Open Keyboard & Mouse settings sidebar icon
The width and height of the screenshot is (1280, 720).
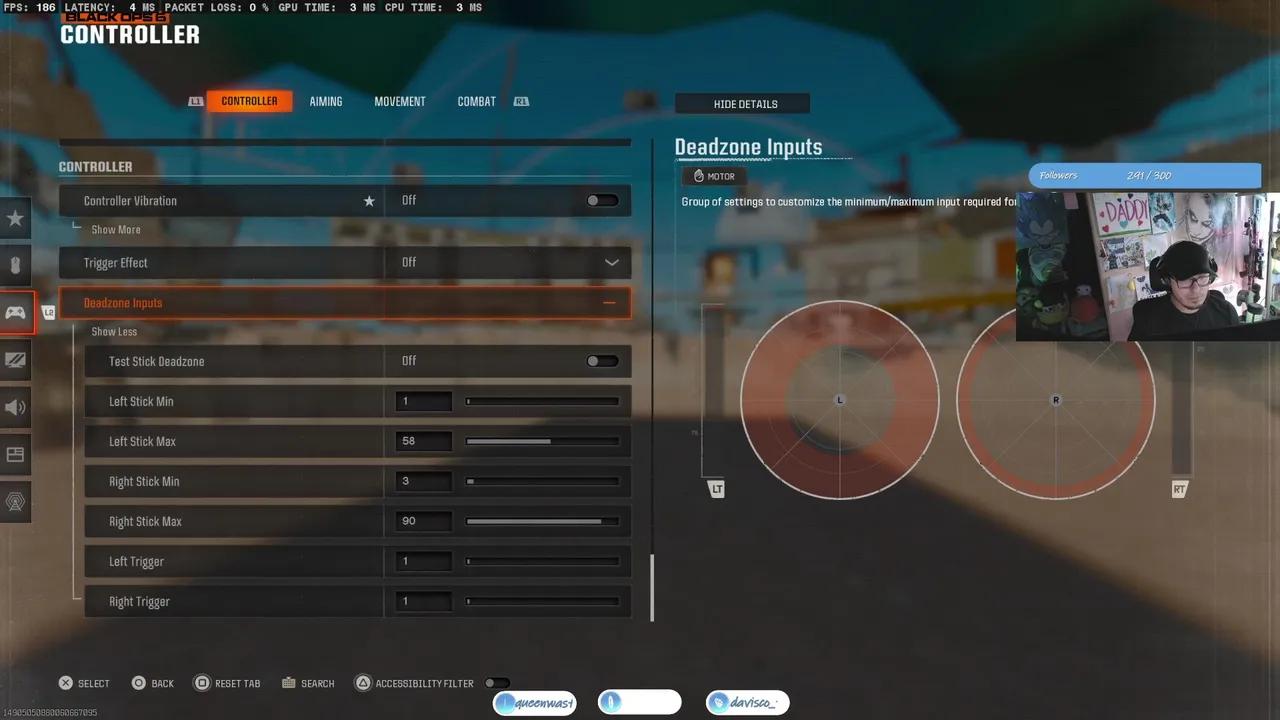coord(15,265)
